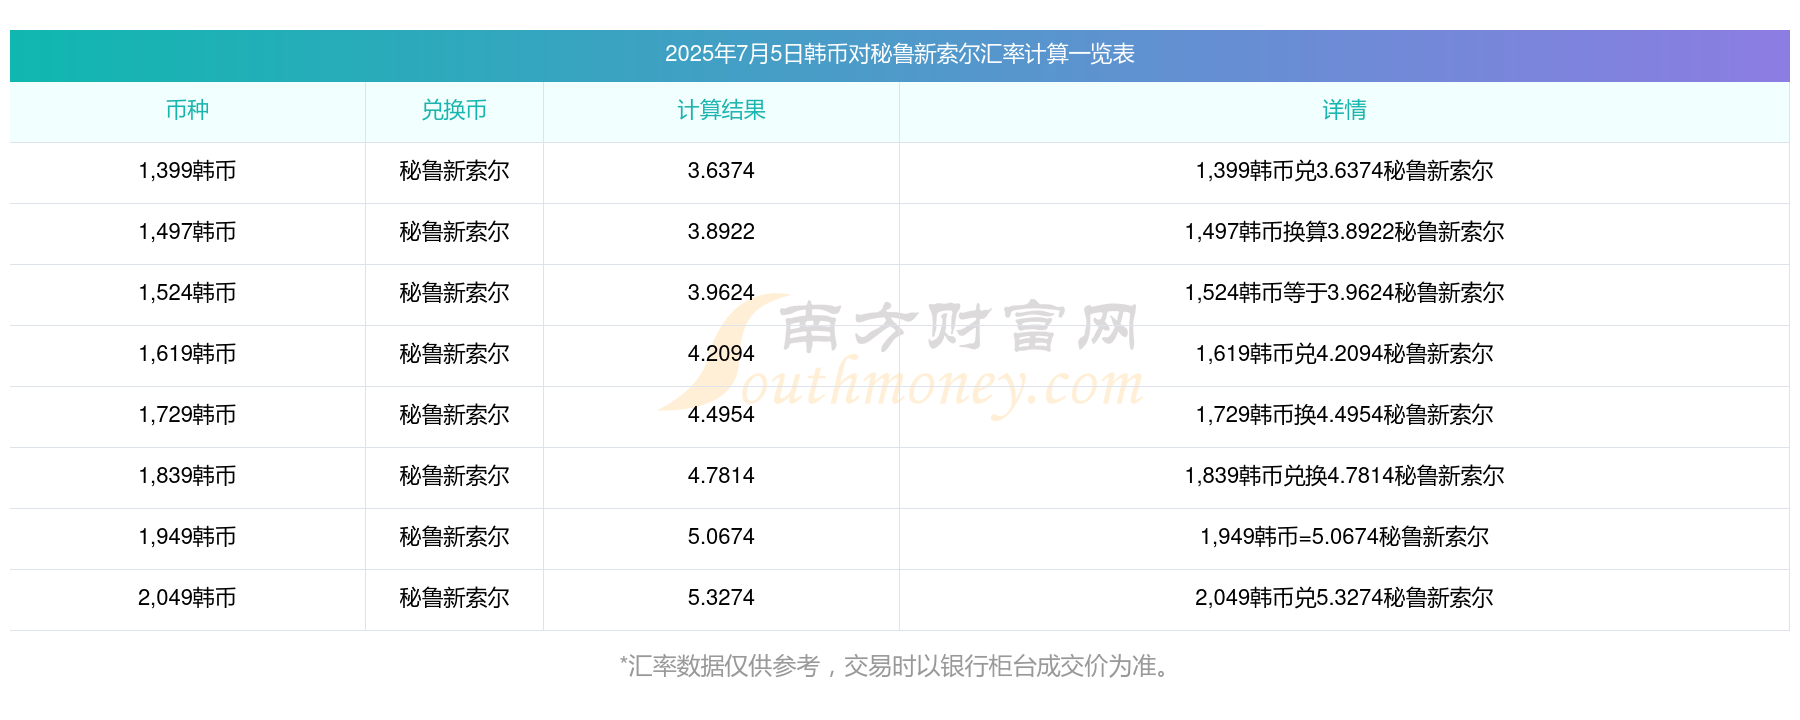Click detail text 2,049韩币兑5.3274秘鲁新索尔

coord(1344,598)
